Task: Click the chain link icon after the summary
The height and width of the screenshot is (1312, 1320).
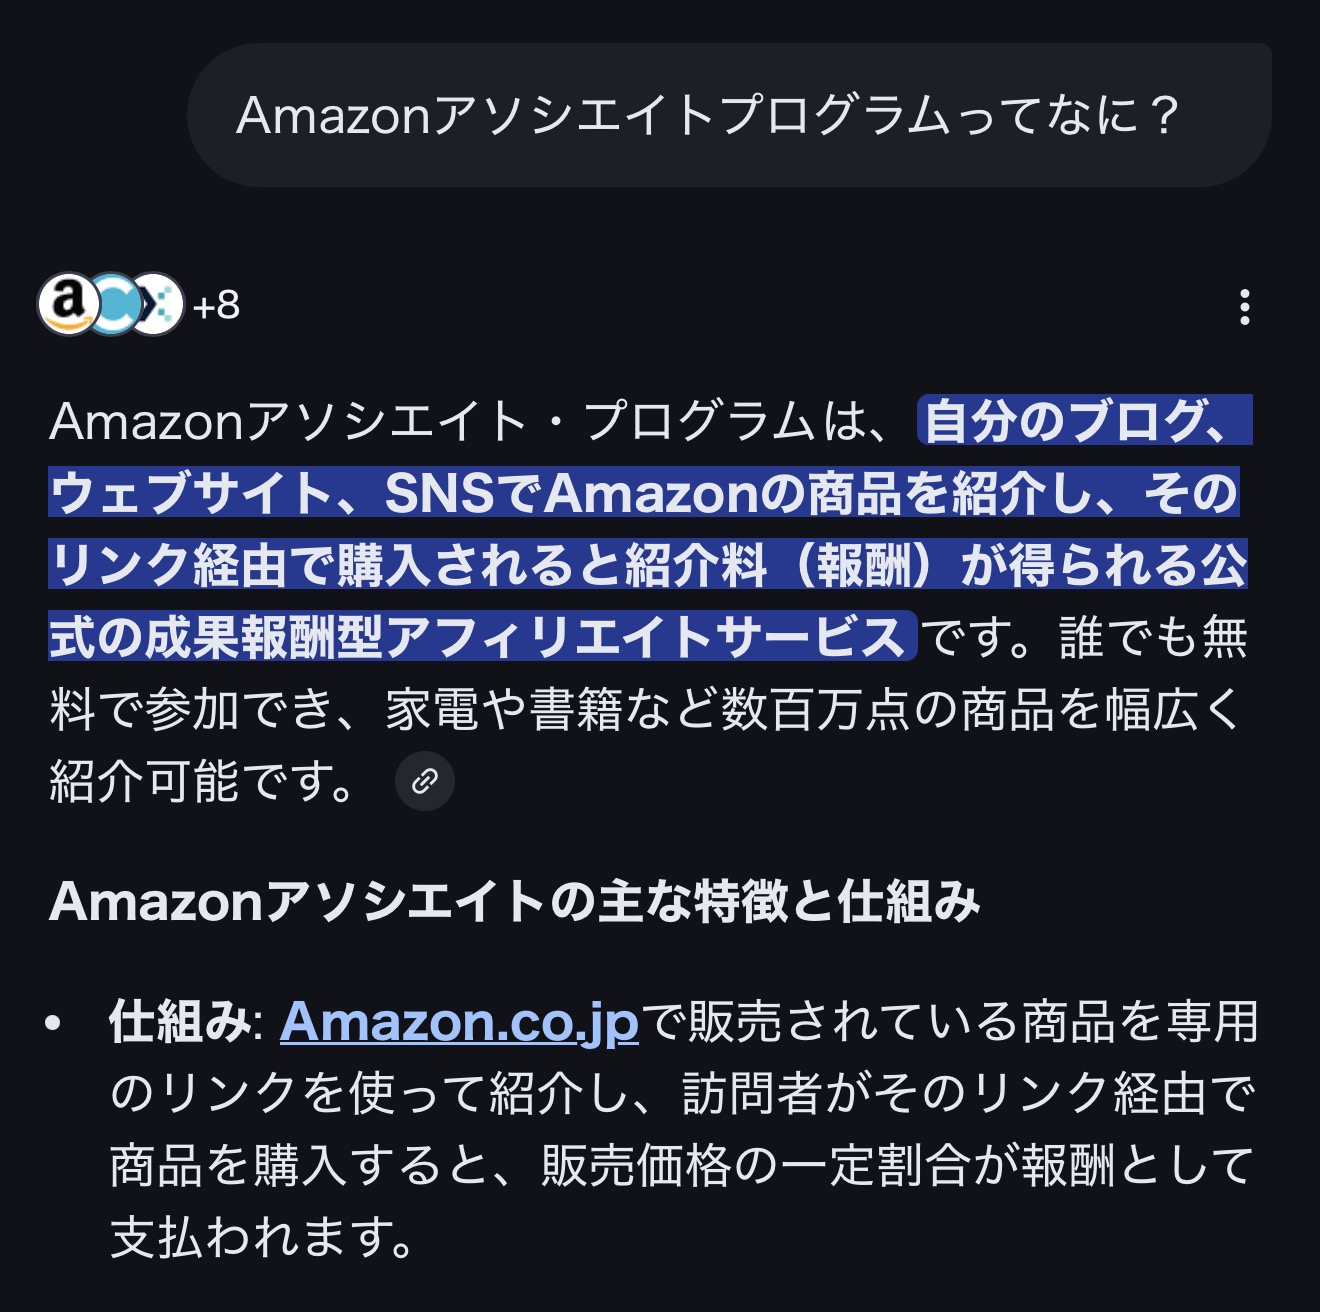Action: click(425, 781)
